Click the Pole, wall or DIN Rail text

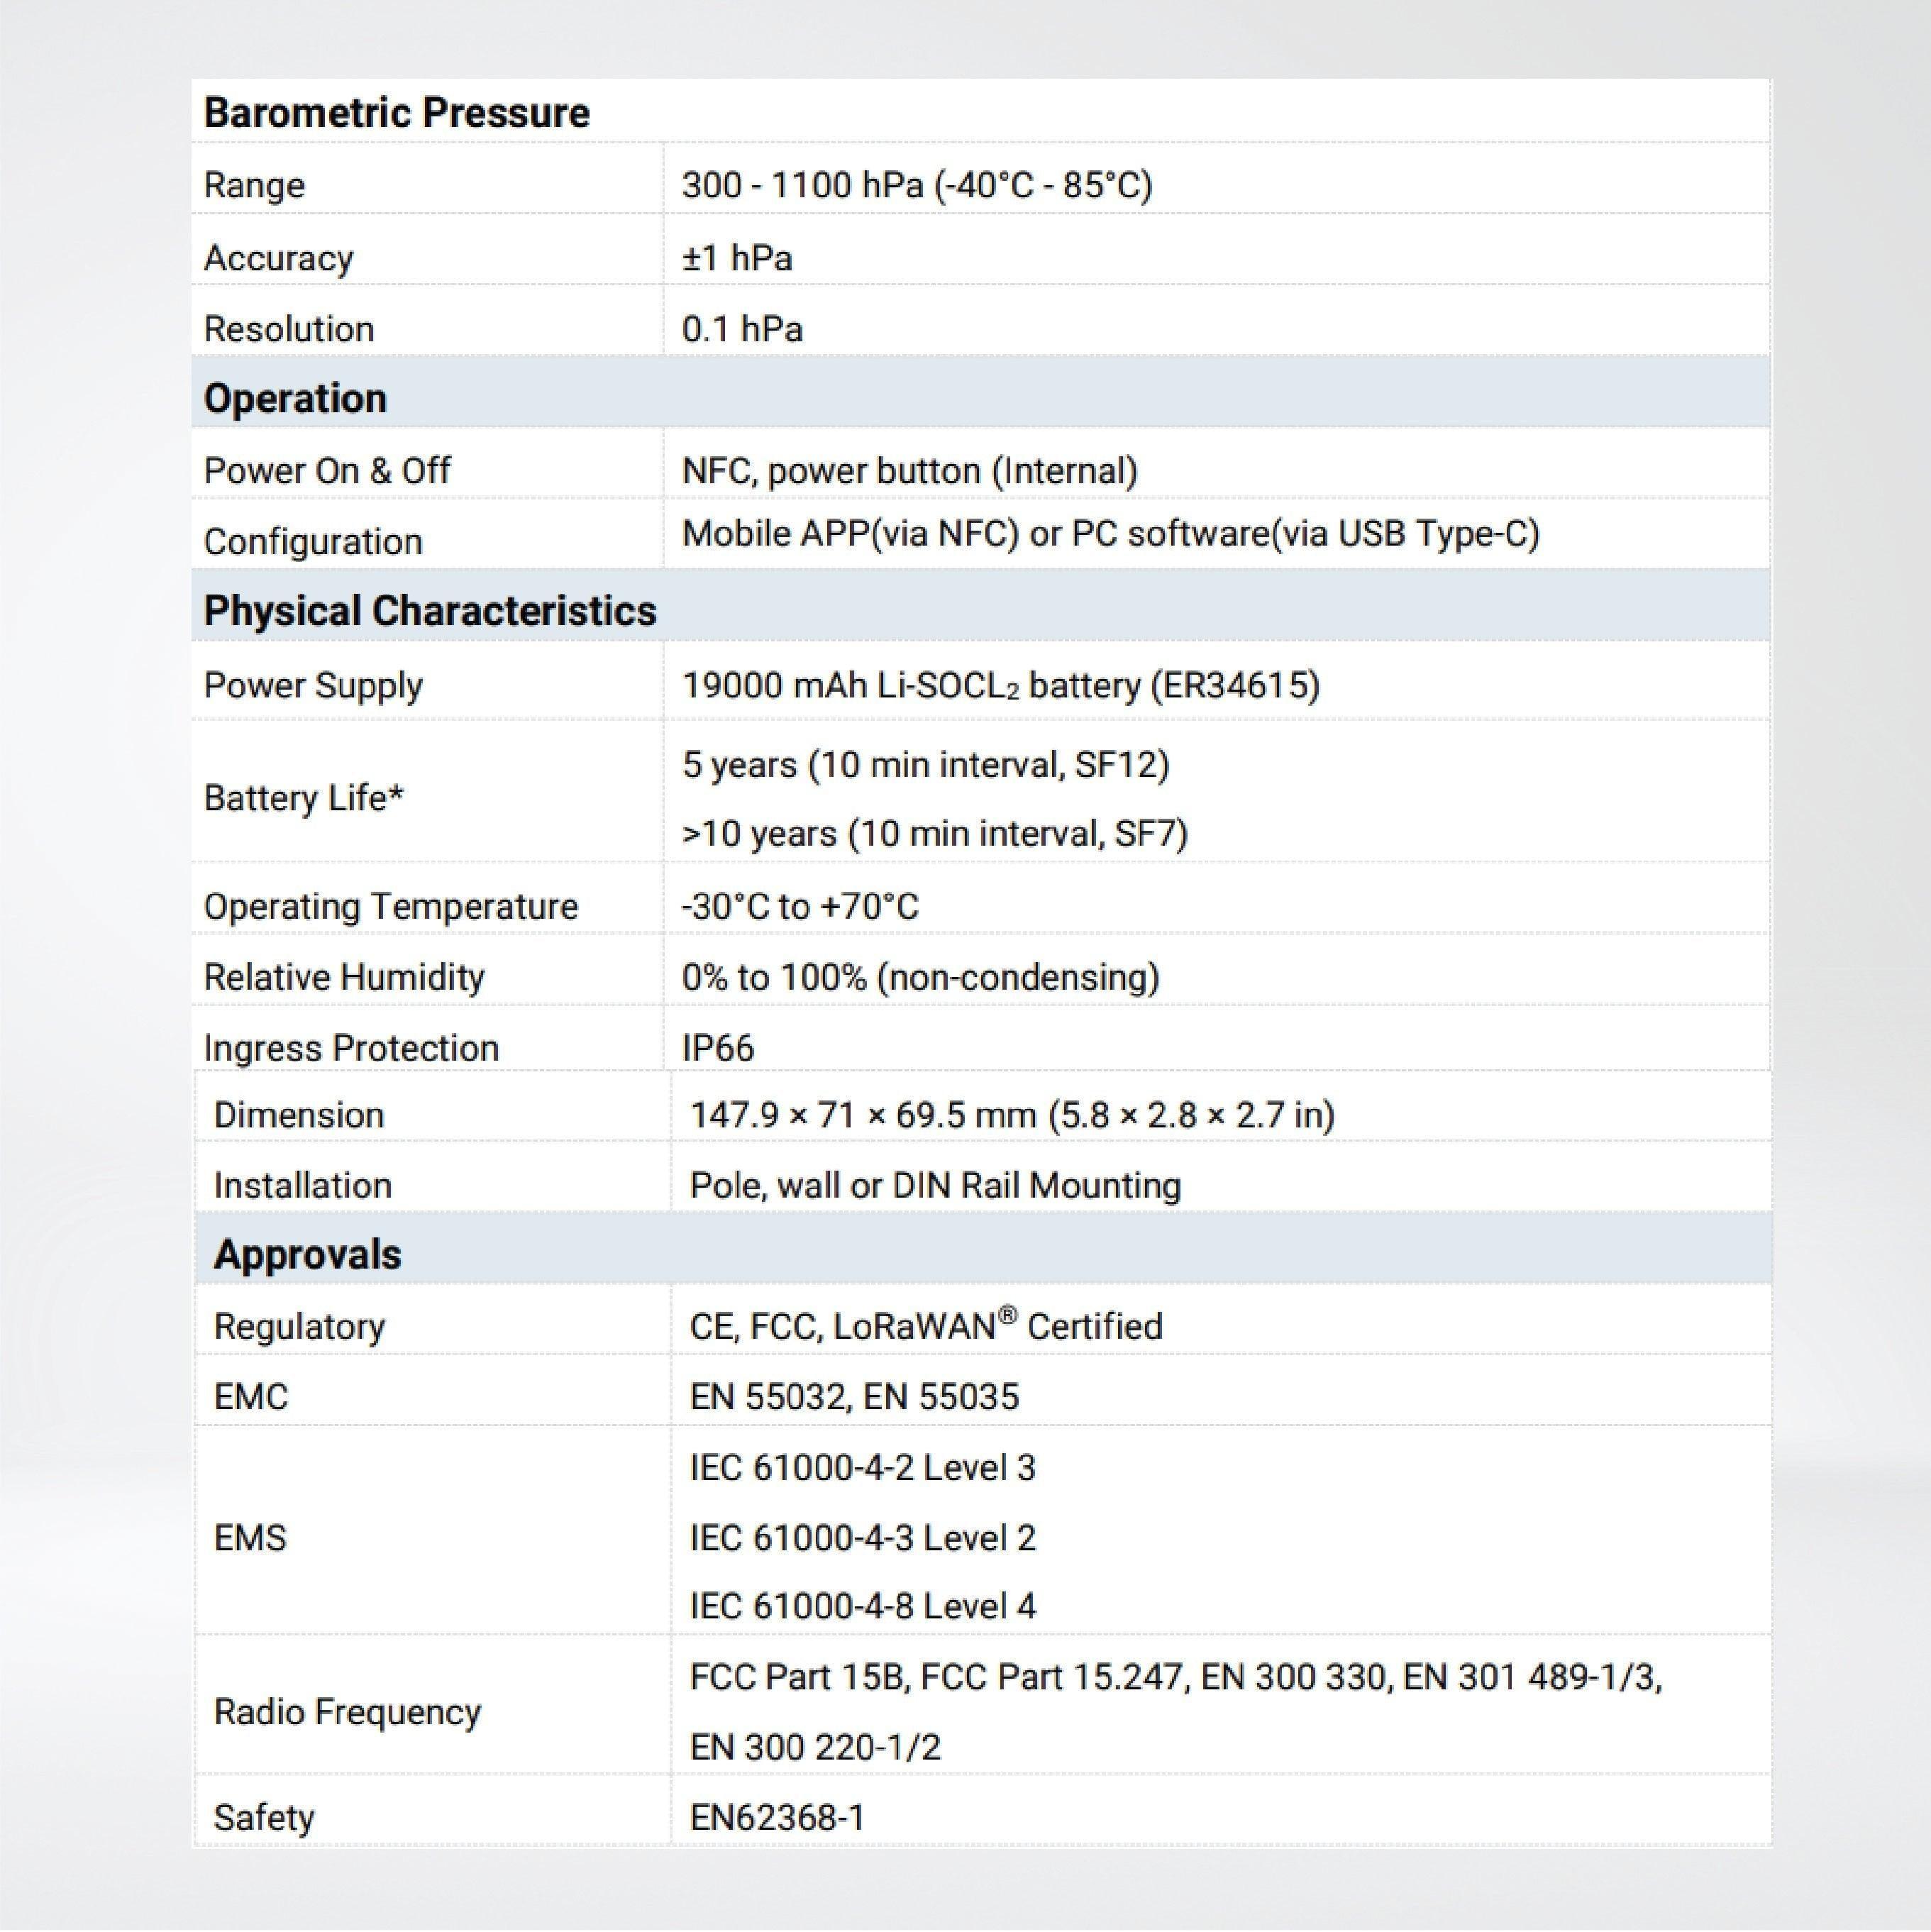[x=935, y=1186]
